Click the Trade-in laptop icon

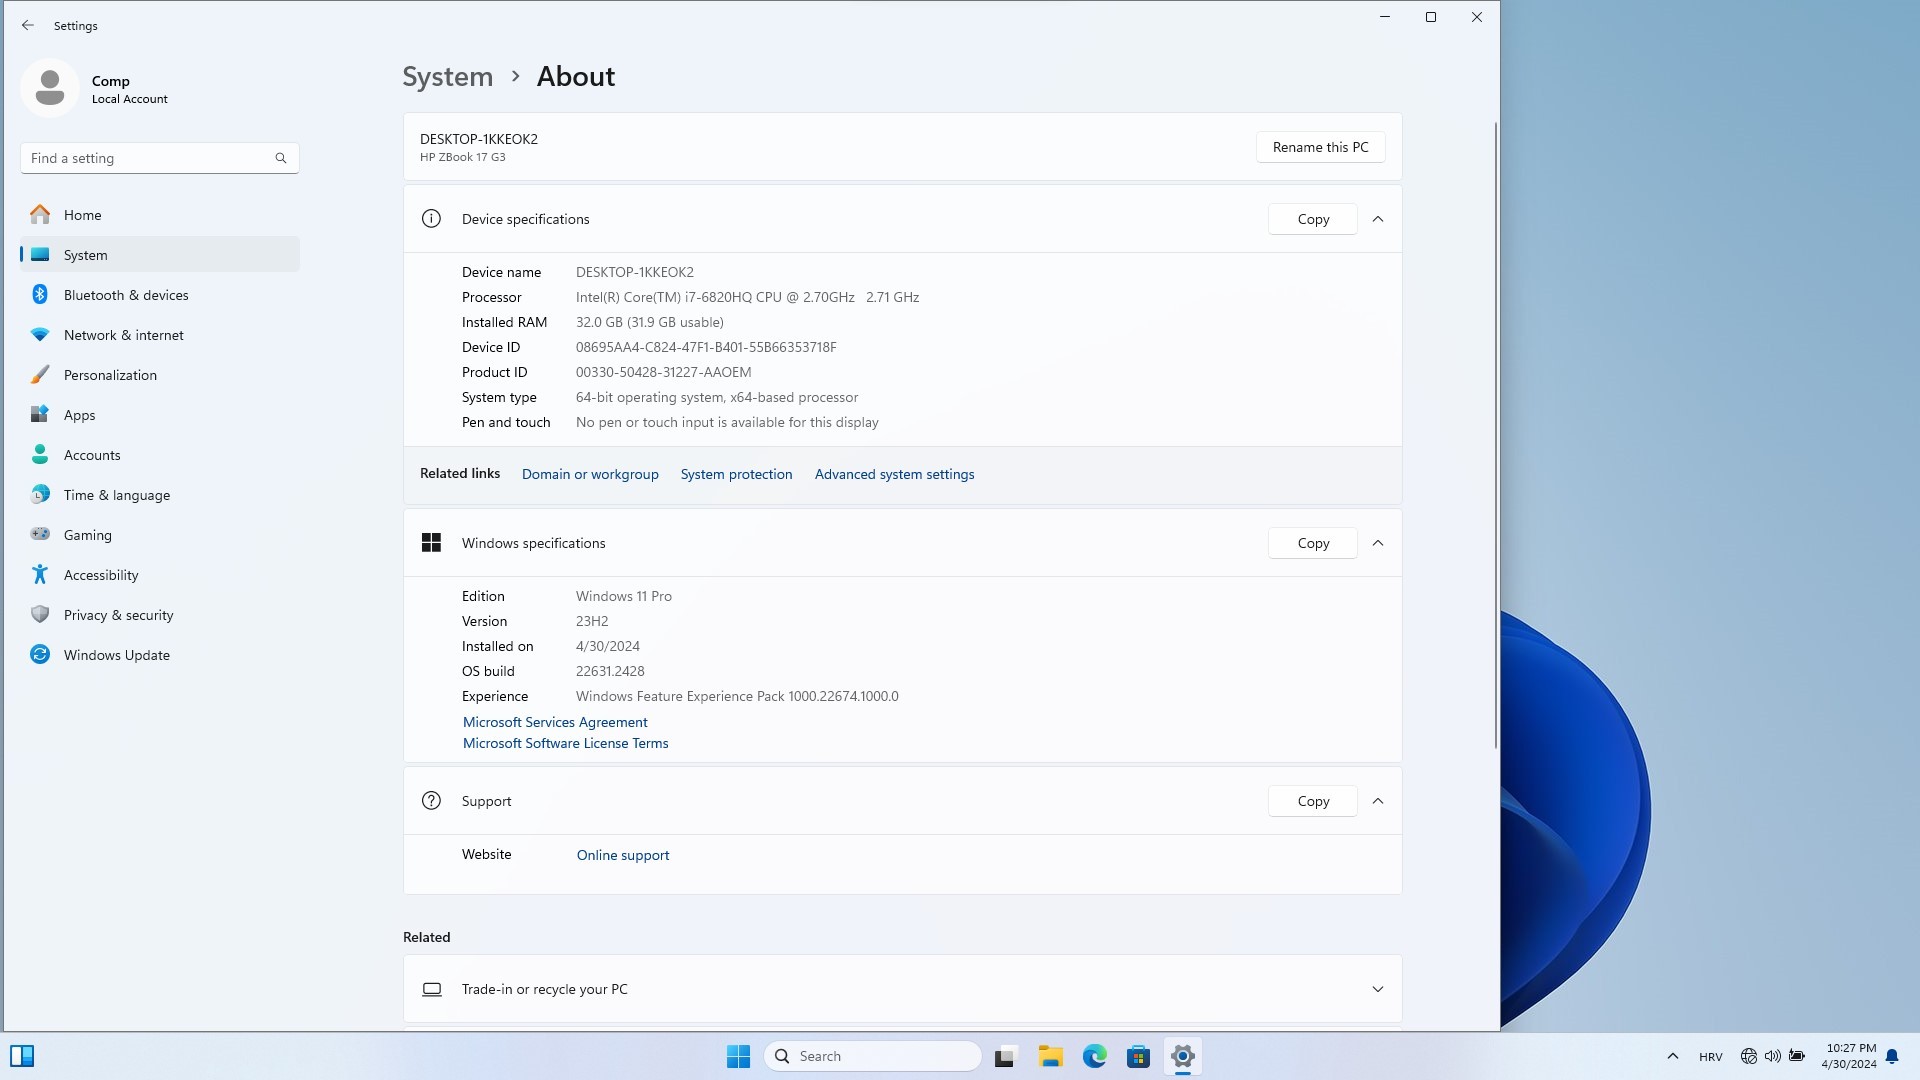coord(432,989)
